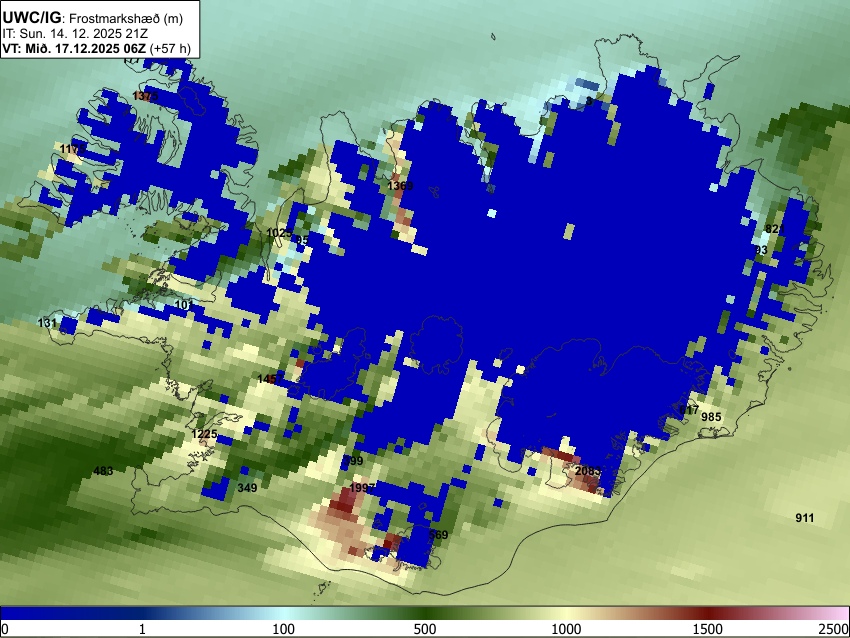Click the map value label '569'
This screenshot has height=638, width=850.
[x=439, y=535]
